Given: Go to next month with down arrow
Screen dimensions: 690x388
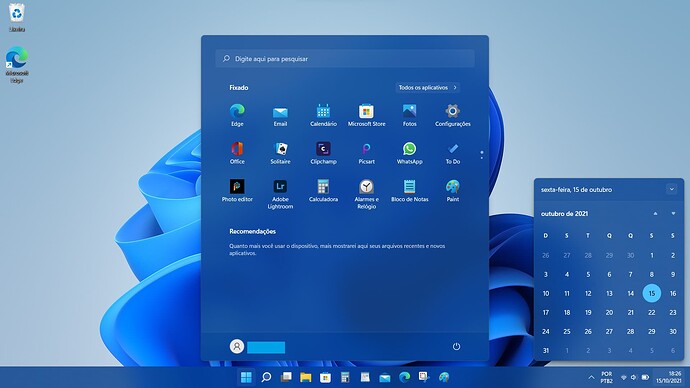Looking at the screenshot, I should tap(673, 214).
